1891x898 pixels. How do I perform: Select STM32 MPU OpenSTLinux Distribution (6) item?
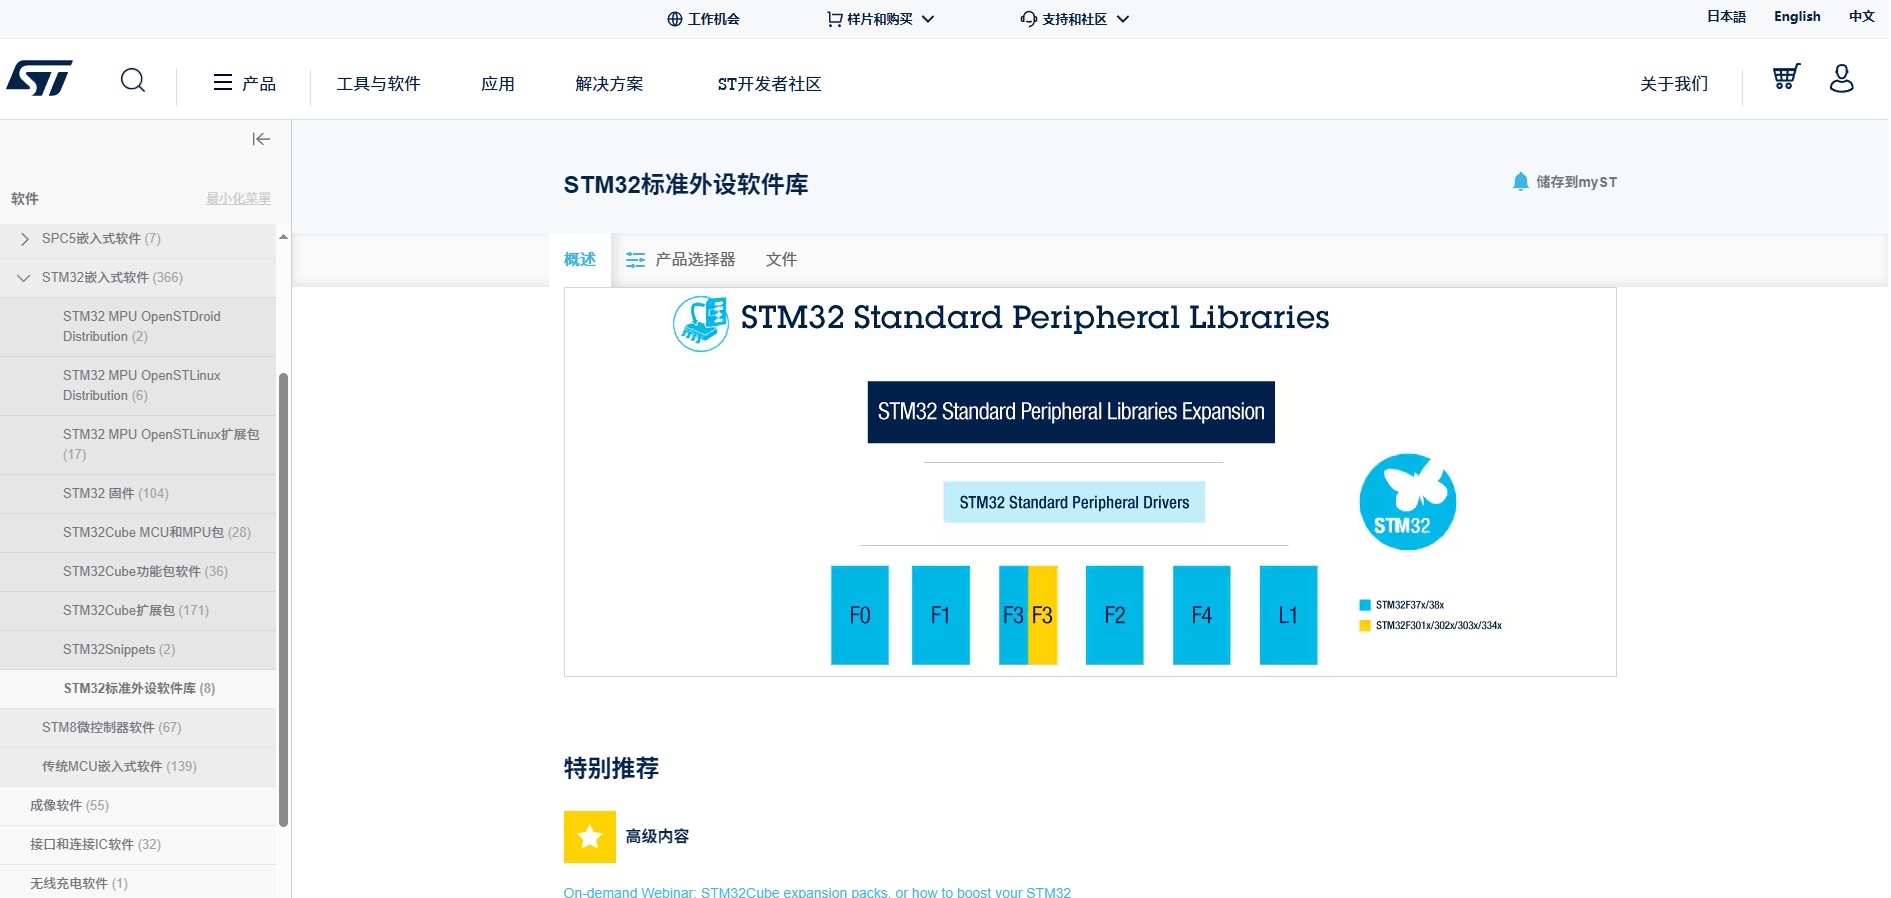(x=138, y=385)
